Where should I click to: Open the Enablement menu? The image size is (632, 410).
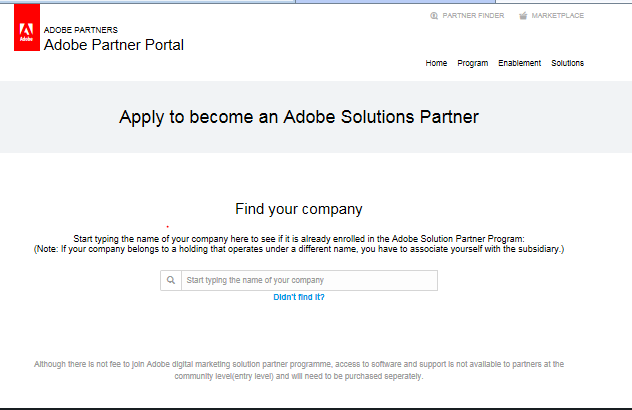coord(519,63)
